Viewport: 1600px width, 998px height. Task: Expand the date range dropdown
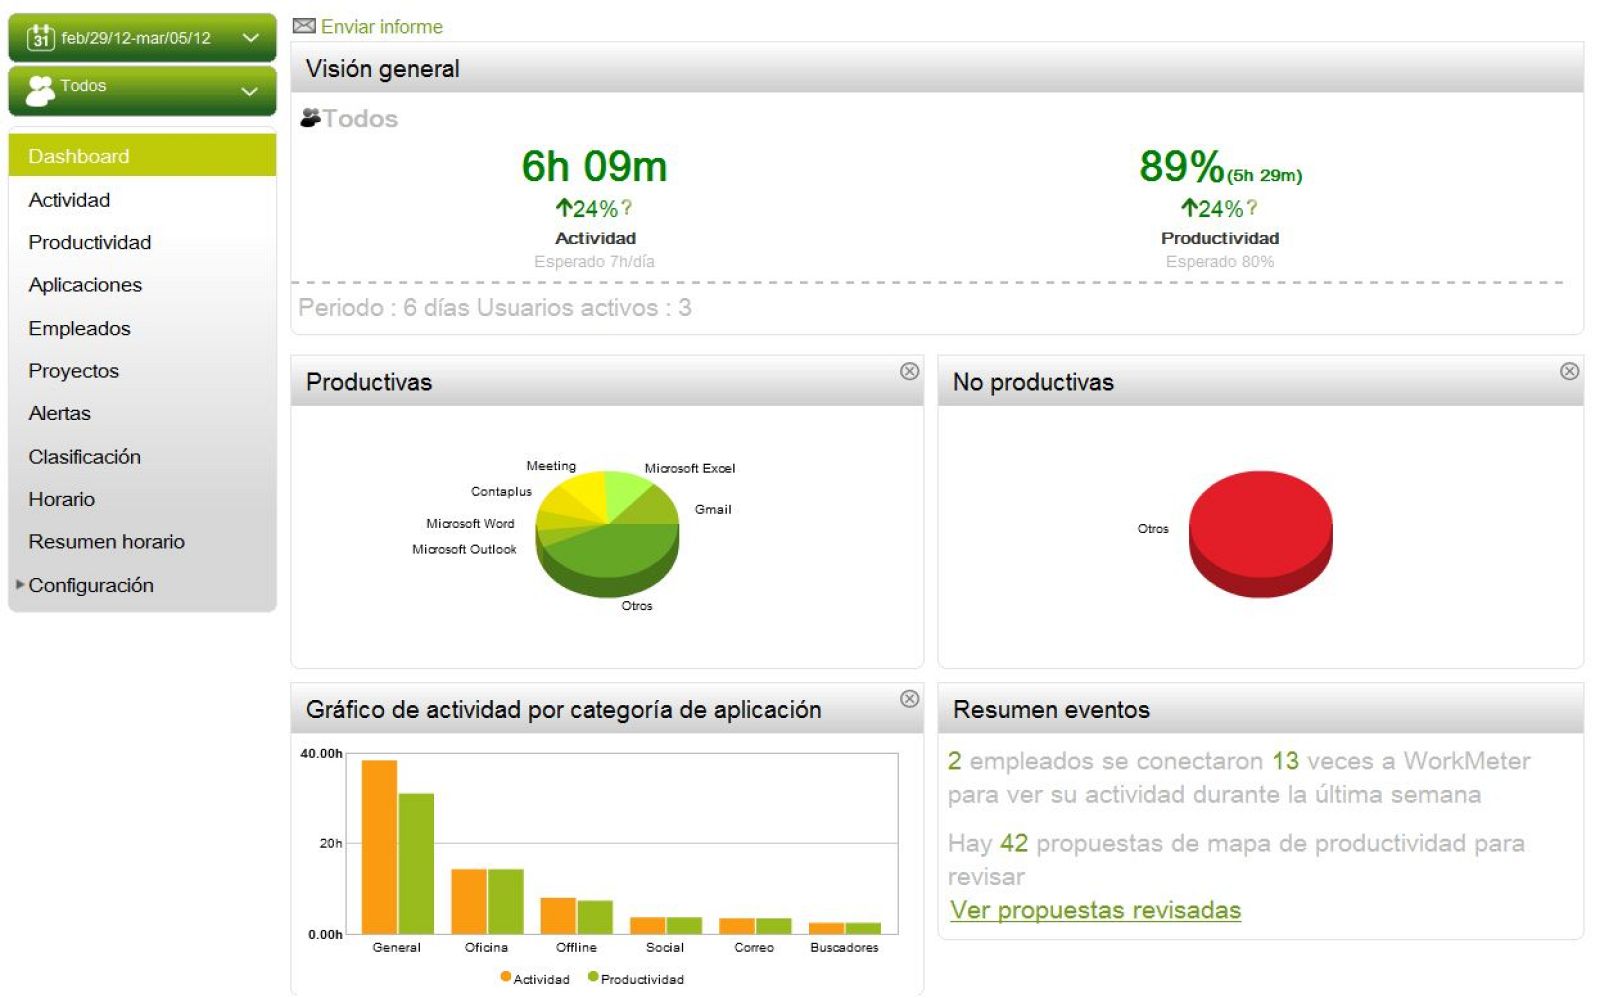pos(252,38)
